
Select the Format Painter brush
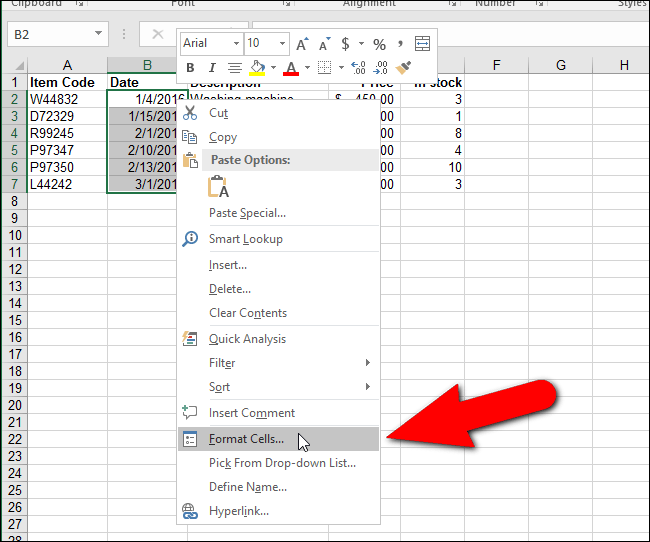click(x=403, y=67)
